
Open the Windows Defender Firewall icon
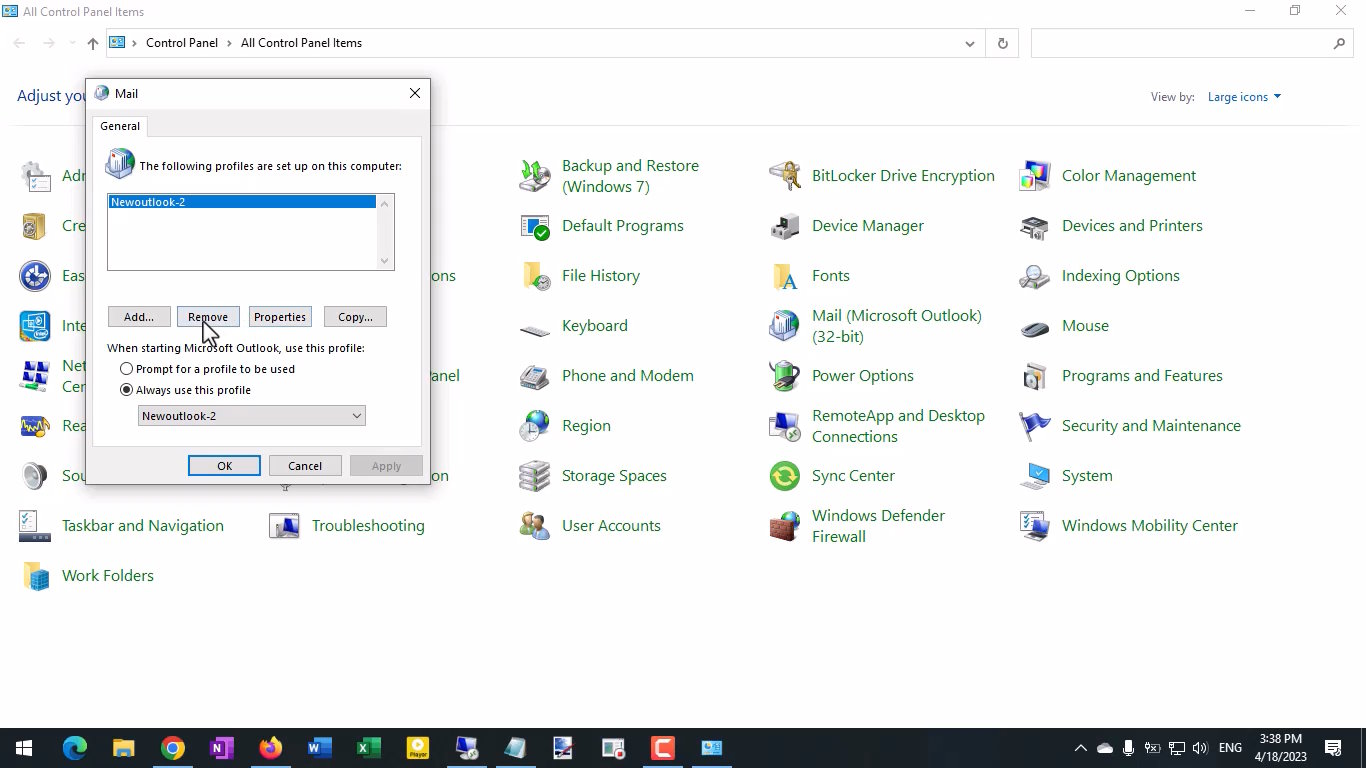785,526
